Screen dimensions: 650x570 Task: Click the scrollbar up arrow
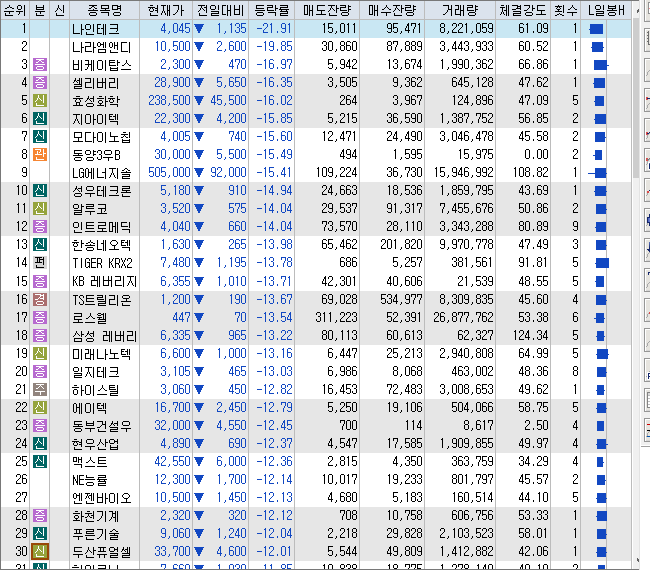point(638,9)
